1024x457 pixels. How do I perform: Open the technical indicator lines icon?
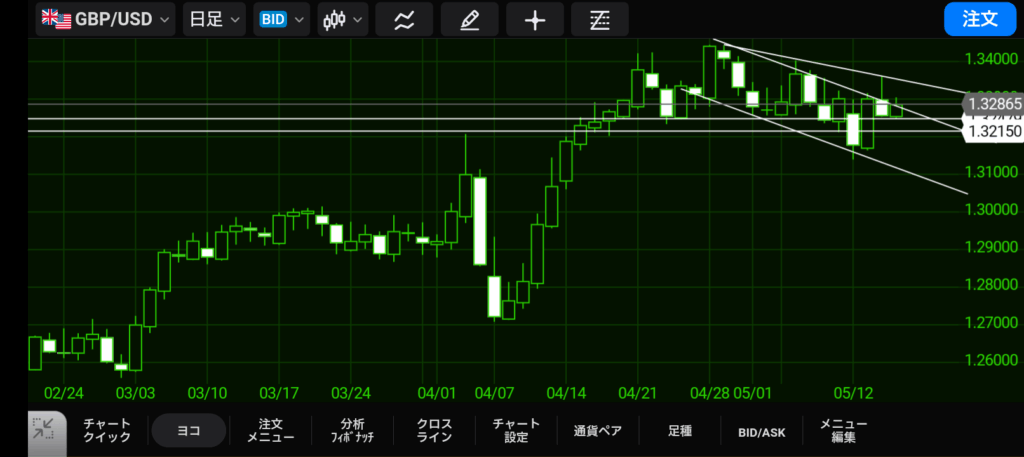(x=404, y=19)
